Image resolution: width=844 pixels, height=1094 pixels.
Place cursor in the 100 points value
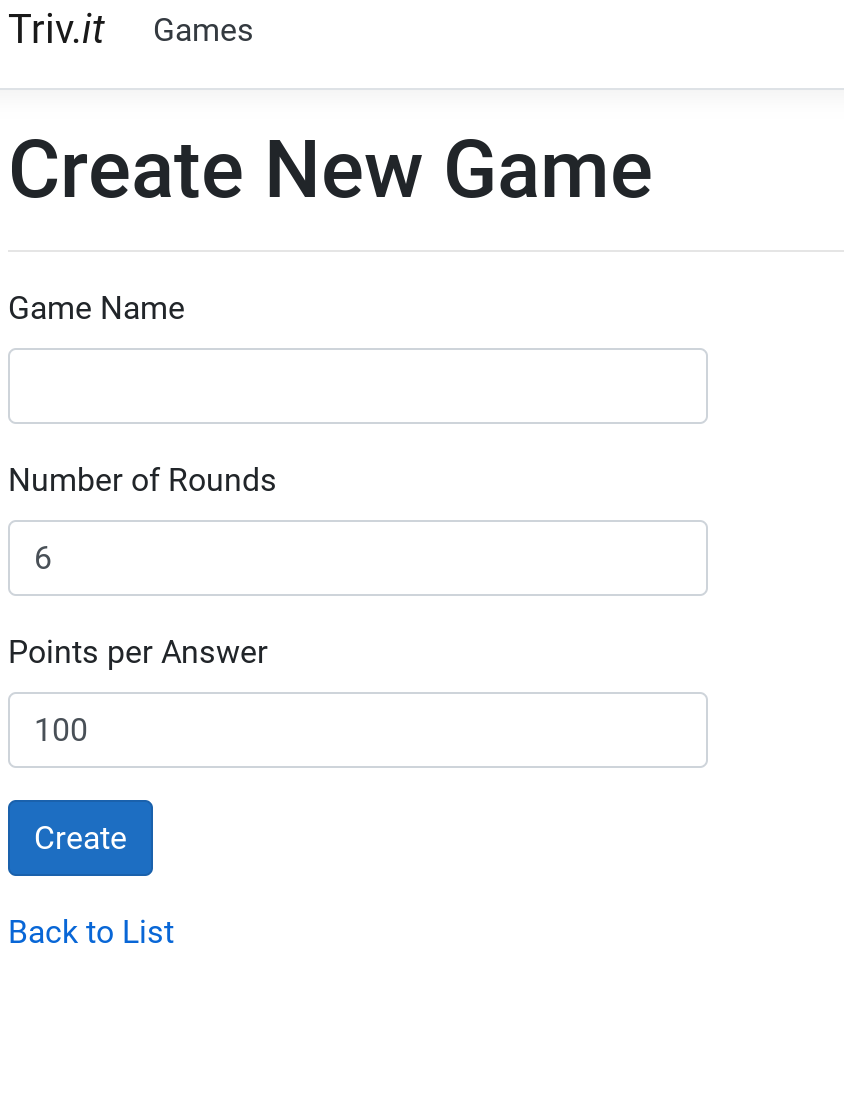(61, 730)
